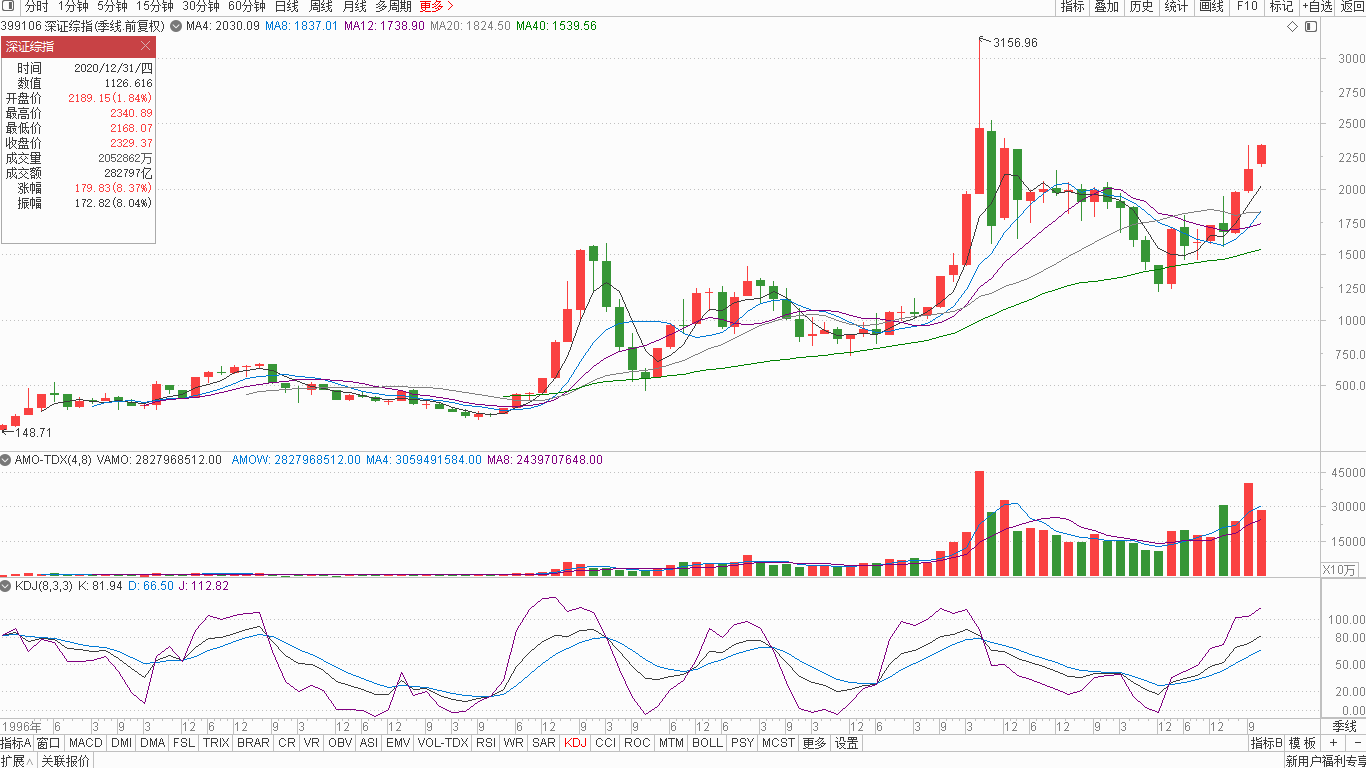
Task: Click the 季线 period label at bottom right
Action: pyautogui.click(x=1344, y=726)
